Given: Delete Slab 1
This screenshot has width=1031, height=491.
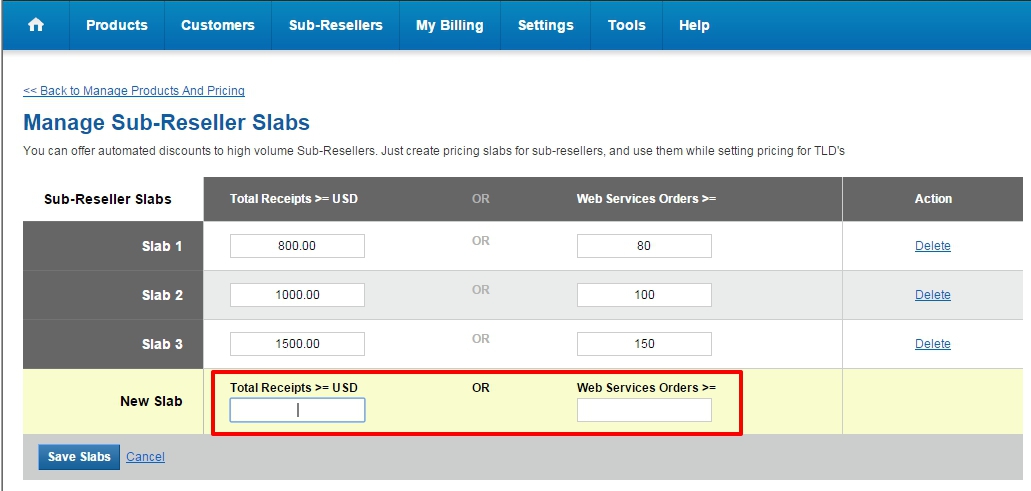Looking at the screenshot, I should pyautogui.click(x=932, y=246).
